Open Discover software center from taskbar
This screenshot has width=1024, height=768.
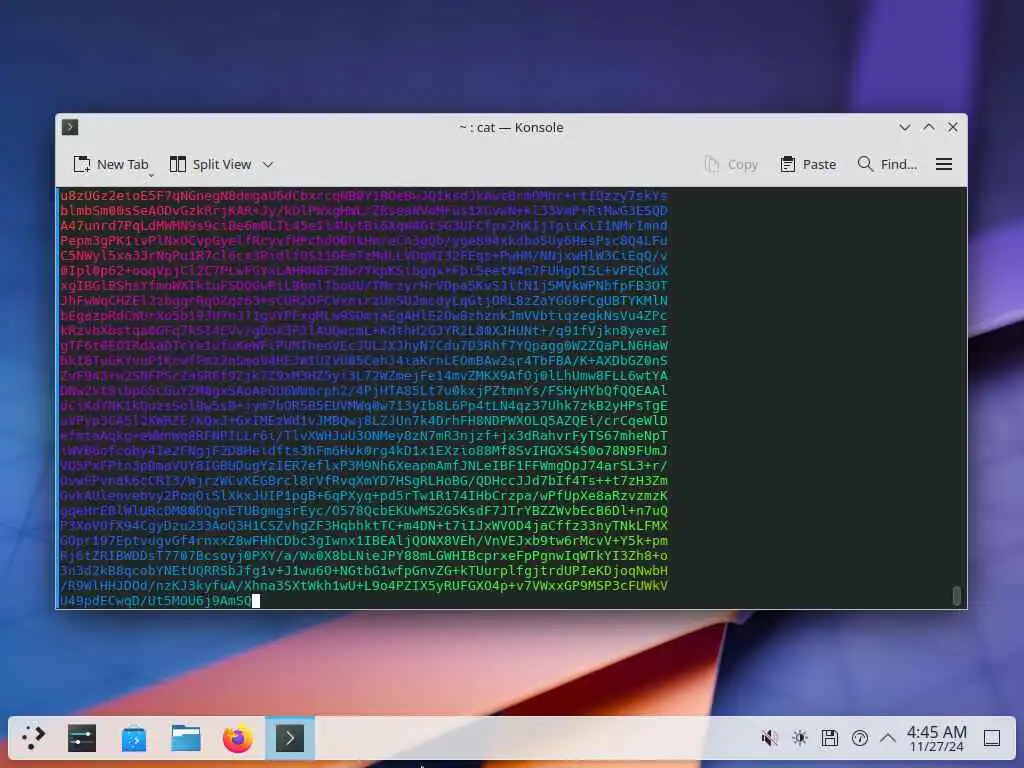(134, 738)
